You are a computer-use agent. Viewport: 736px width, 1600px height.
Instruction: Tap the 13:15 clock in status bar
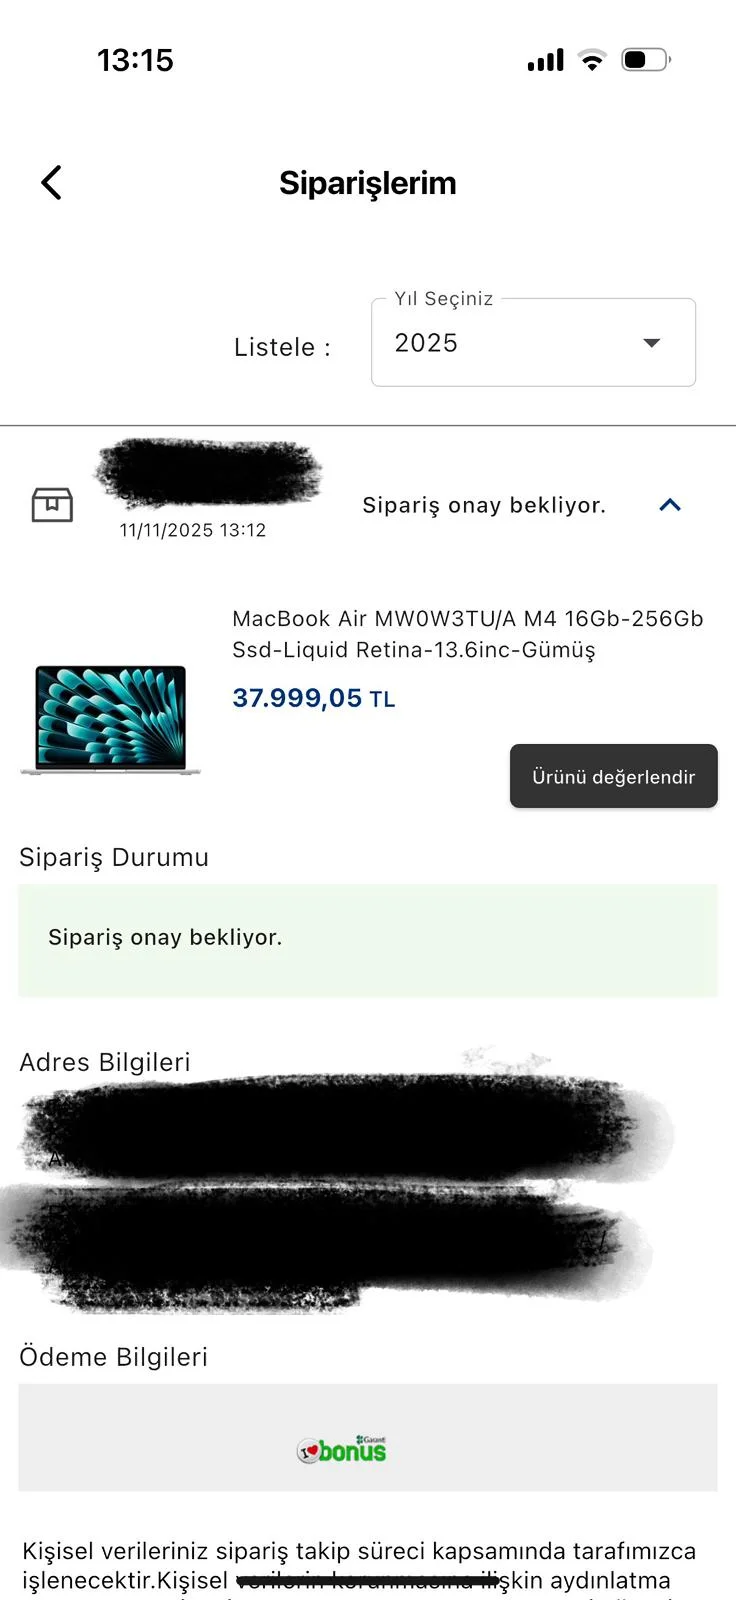[135, 60]
